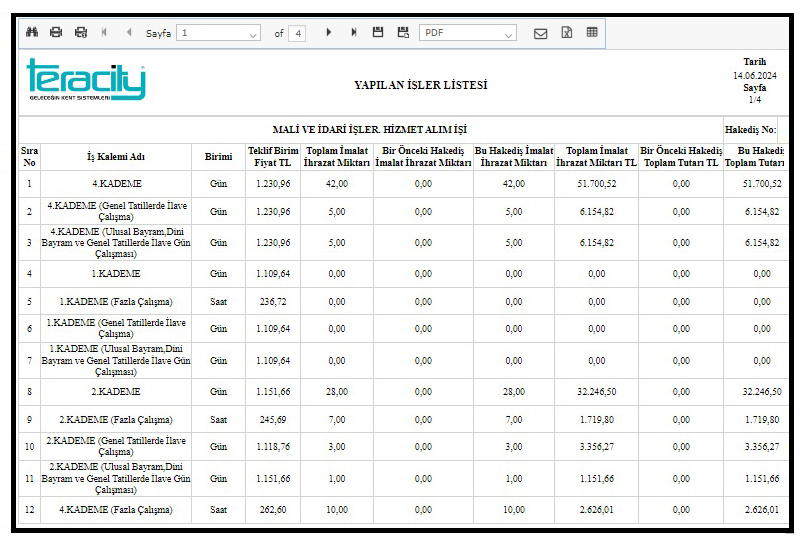805x544 pixels.
Task: Click the value 51.700,52 in Toplam İmalat İhrazat Miktarı TL
Action: pyautogui.click(x=597, y=184)
